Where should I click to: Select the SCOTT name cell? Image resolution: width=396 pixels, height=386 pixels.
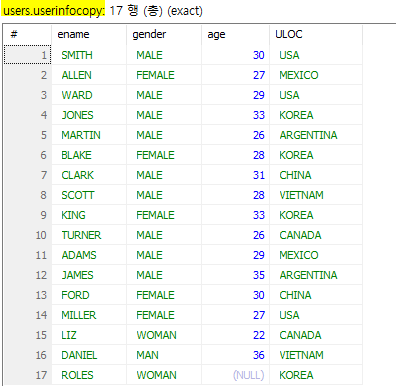(89, 195)
